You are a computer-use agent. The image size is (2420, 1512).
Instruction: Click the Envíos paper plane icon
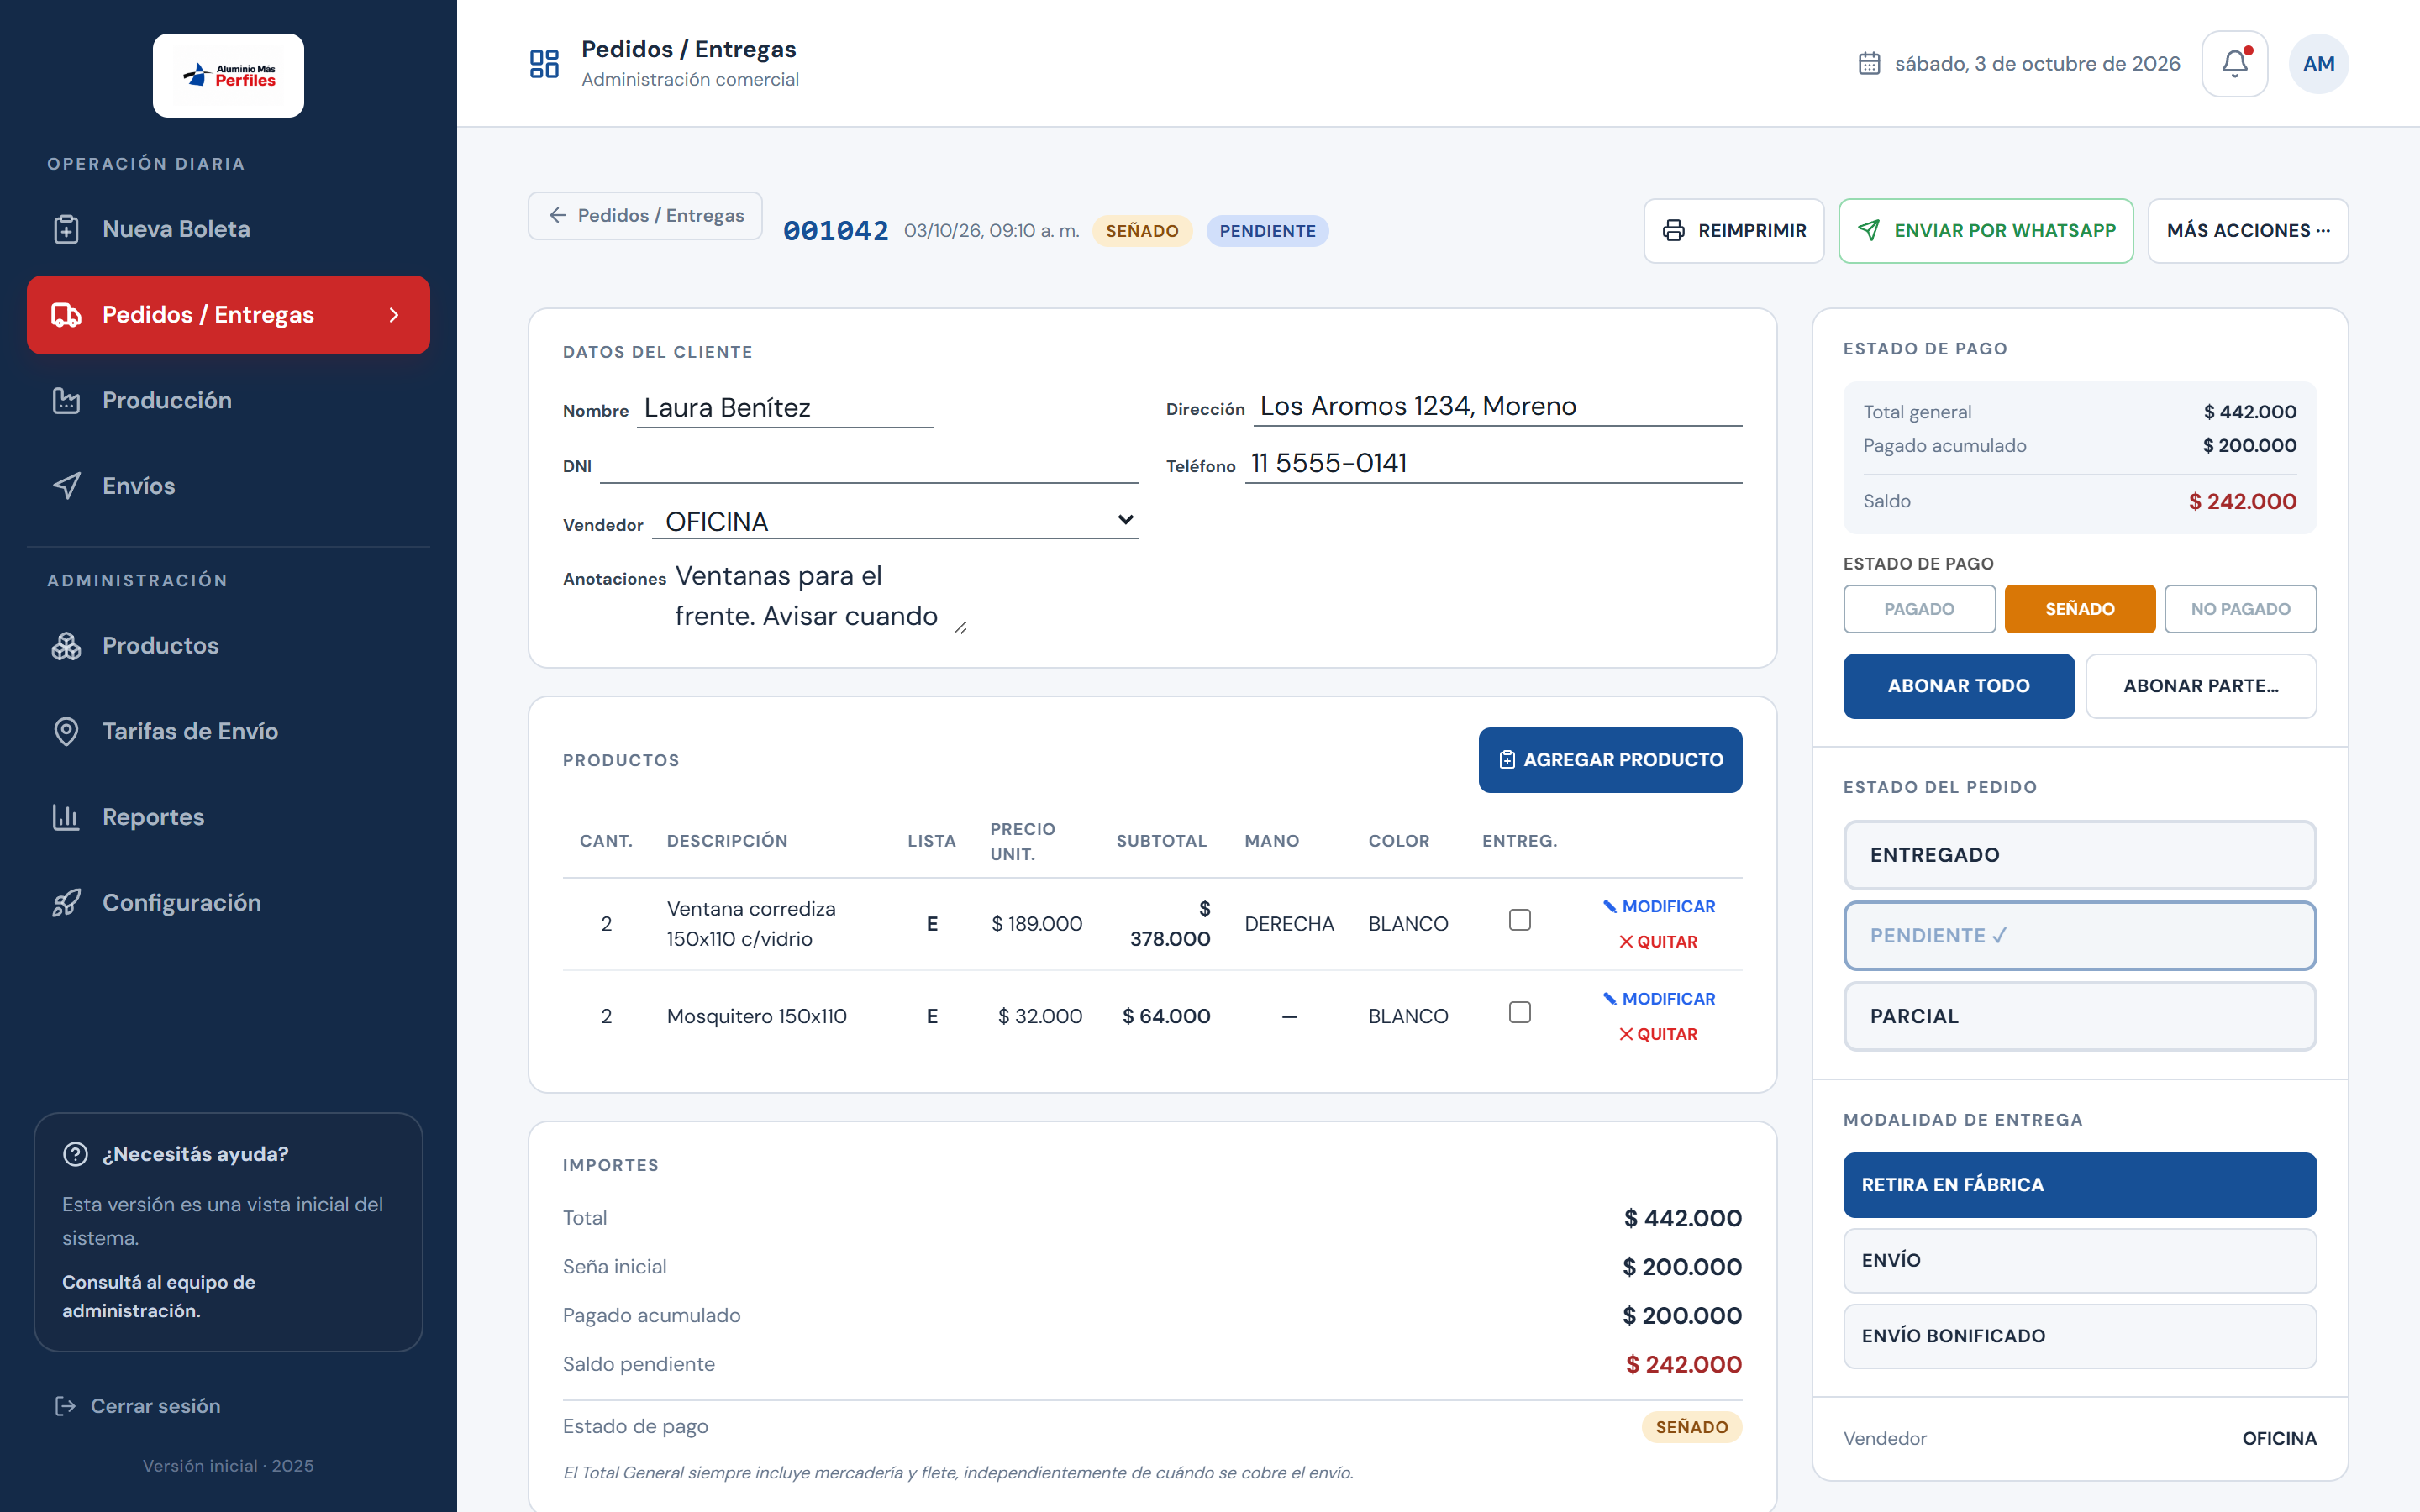[66, 486]
